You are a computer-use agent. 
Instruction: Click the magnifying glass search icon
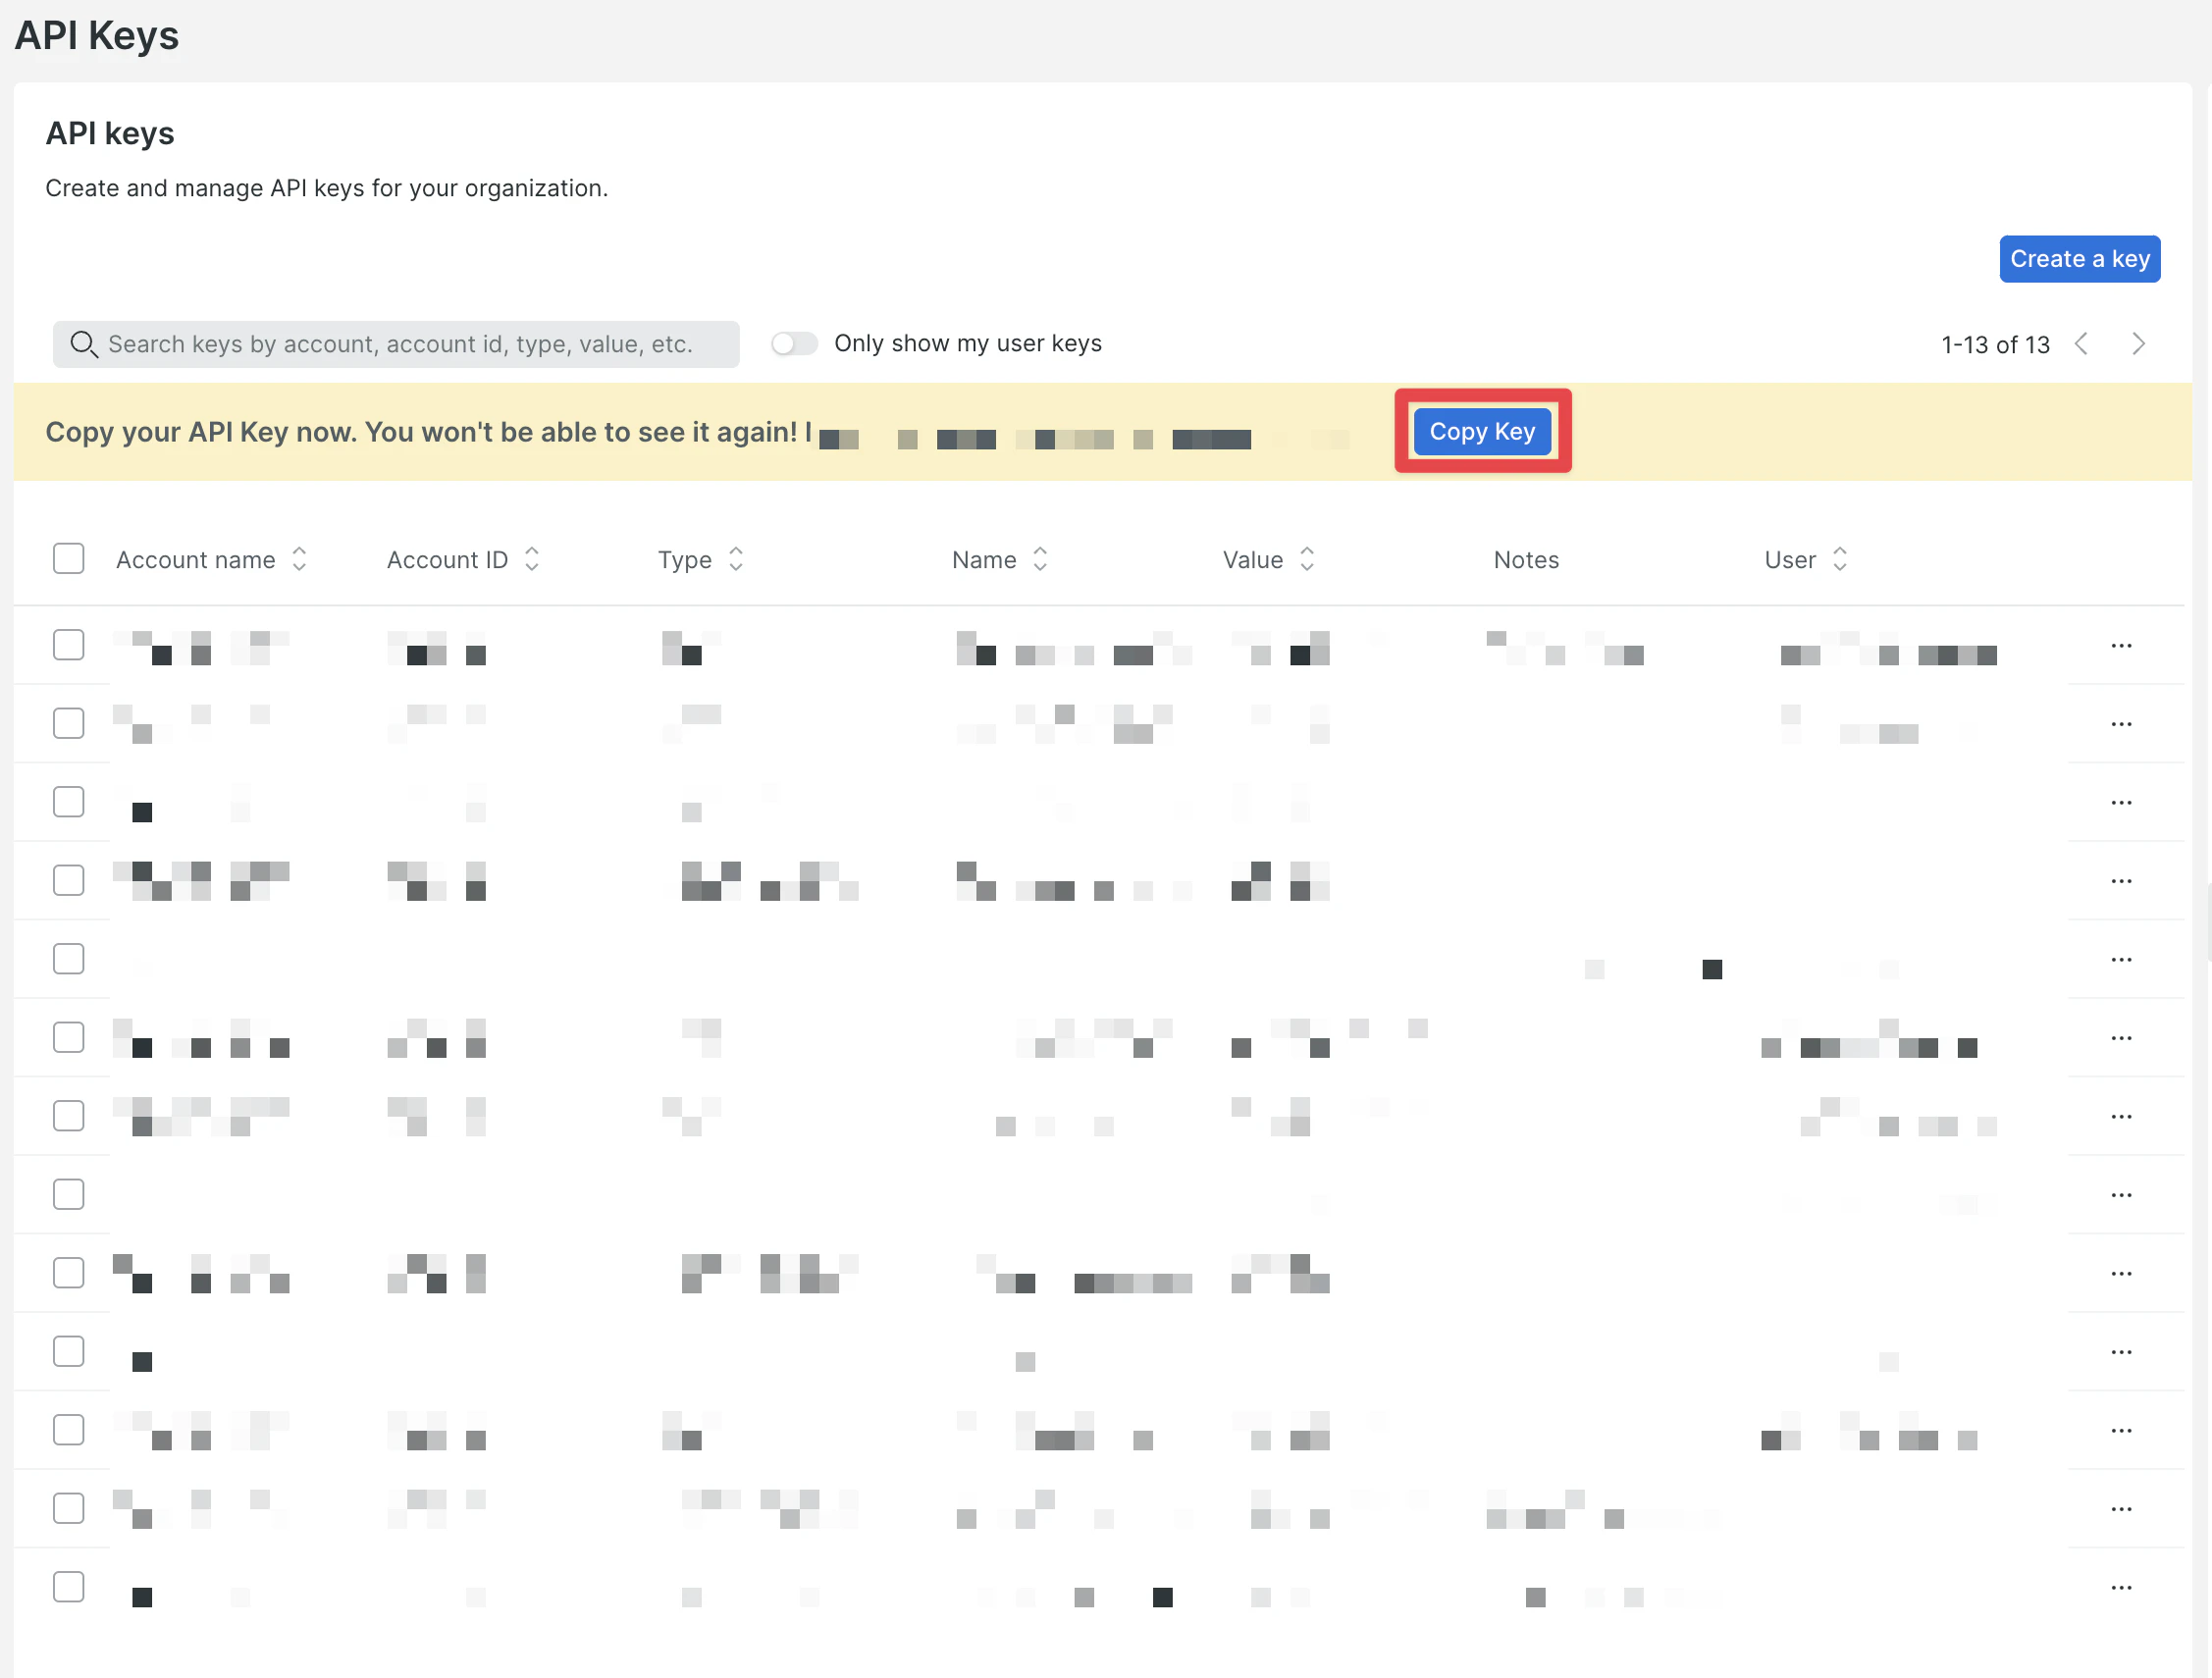tap(83, 344)
